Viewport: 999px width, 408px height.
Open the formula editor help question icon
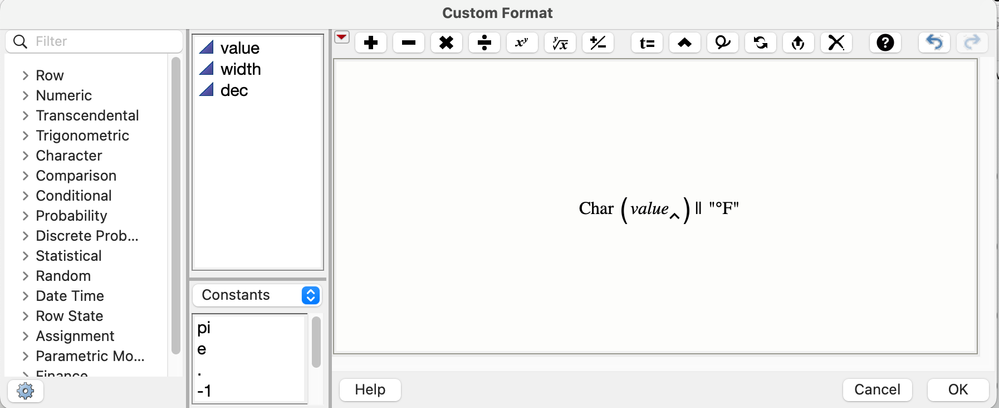click(x=886, y=43)
